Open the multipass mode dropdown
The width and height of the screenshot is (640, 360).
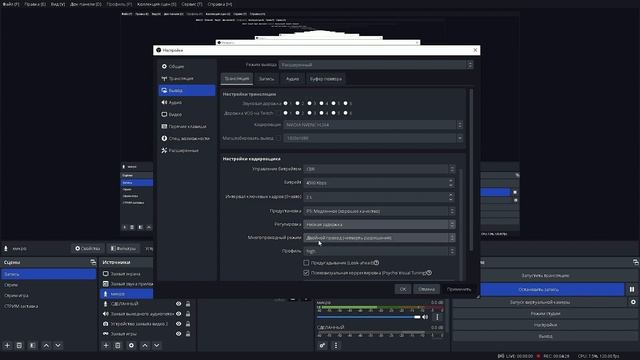click(x=379, y=238)
